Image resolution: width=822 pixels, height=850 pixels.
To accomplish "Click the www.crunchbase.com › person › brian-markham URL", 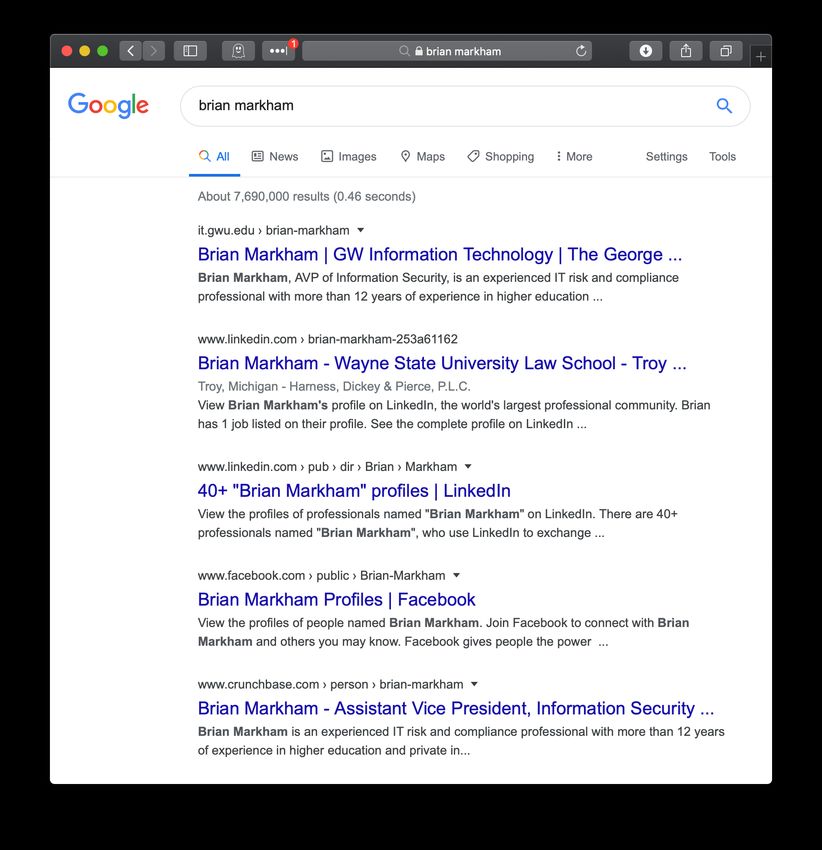I will tap(330, 685).
